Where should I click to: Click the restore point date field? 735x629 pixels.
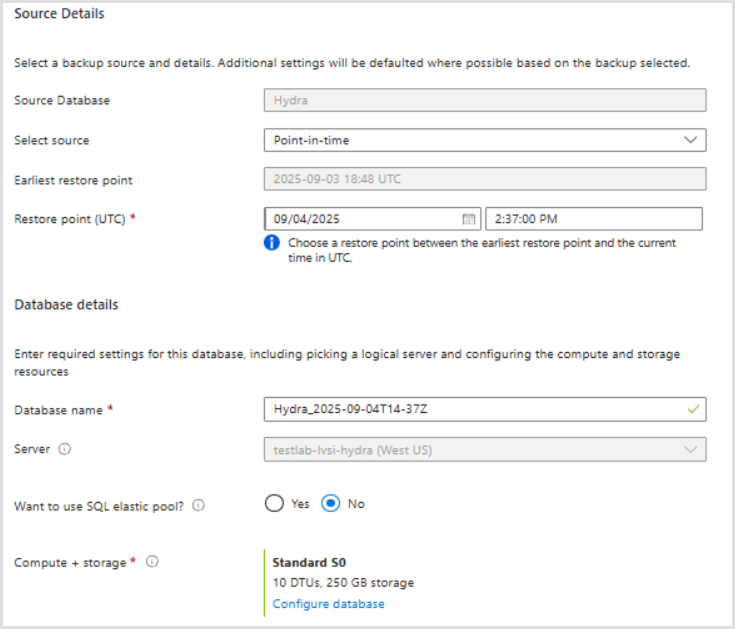point(360,219)
